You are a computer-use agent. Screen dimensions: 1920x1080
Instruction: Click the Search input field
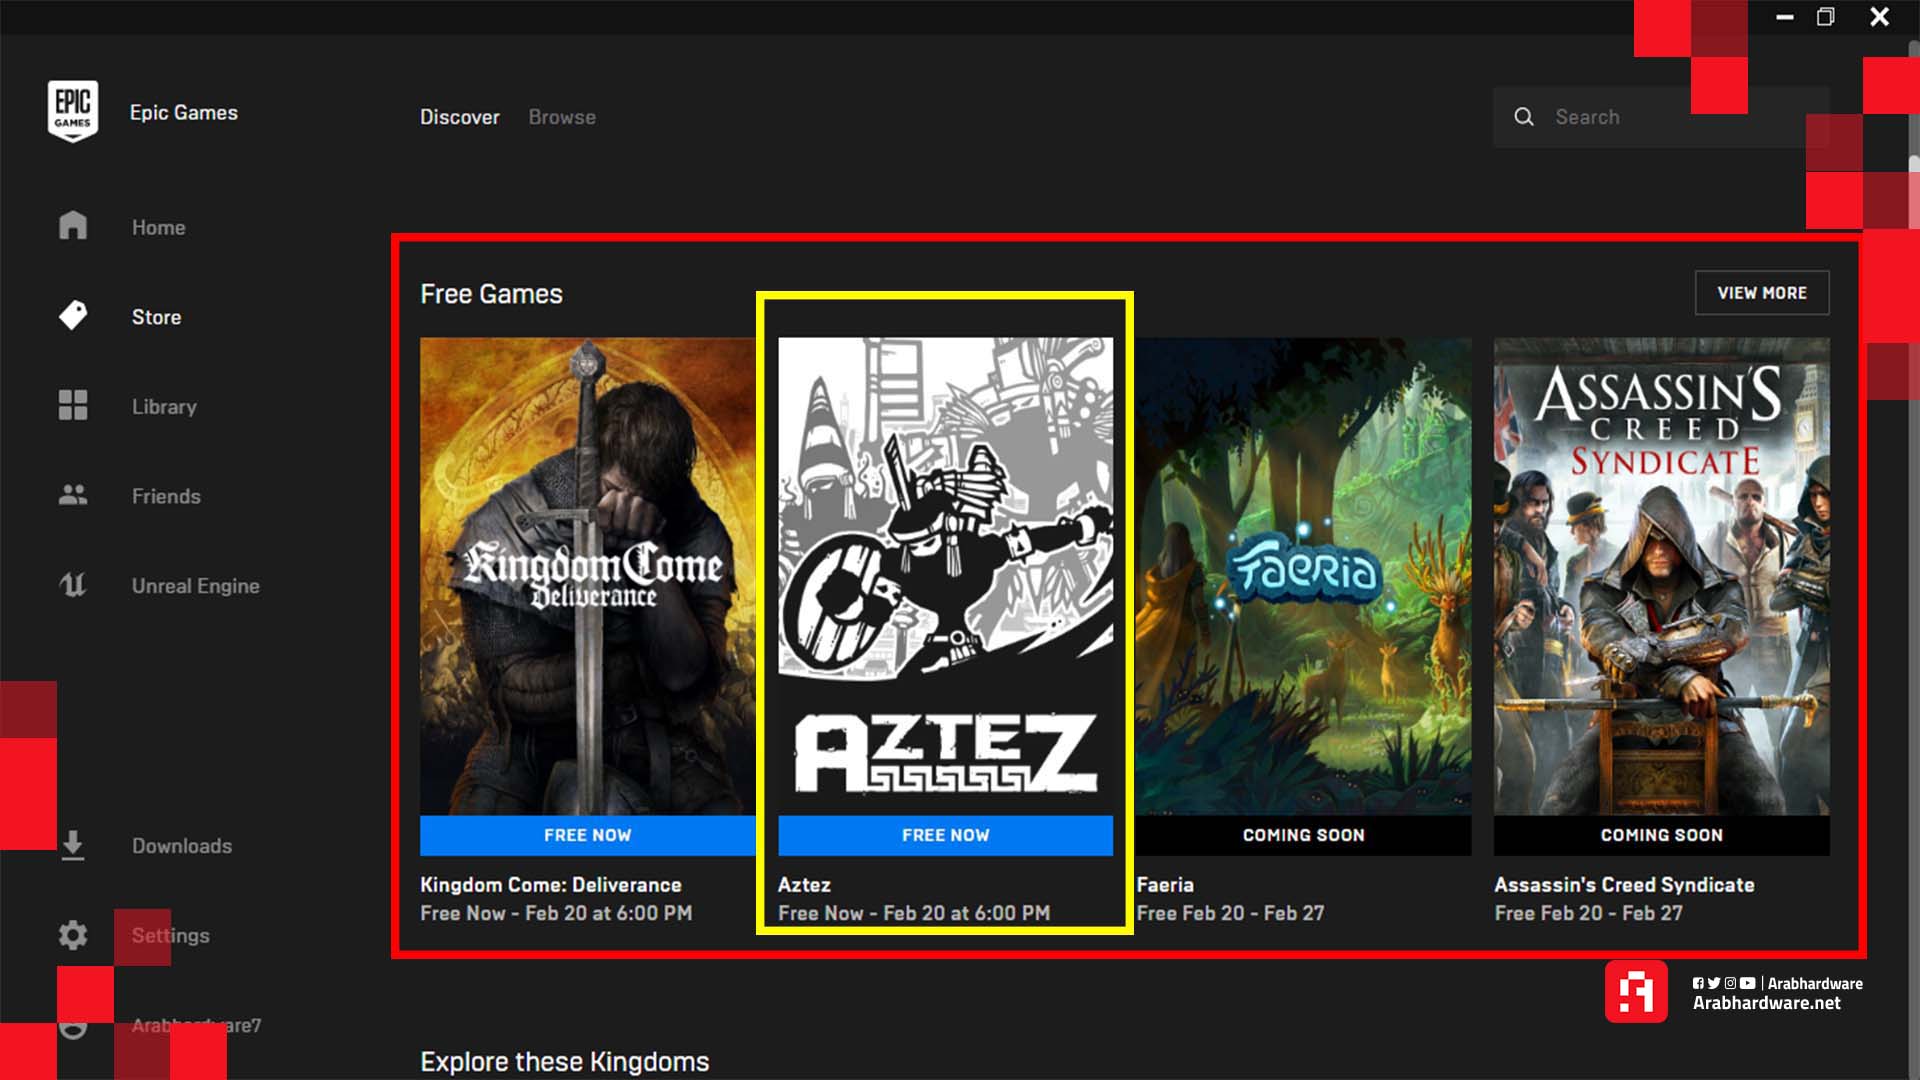(1661, 117)
